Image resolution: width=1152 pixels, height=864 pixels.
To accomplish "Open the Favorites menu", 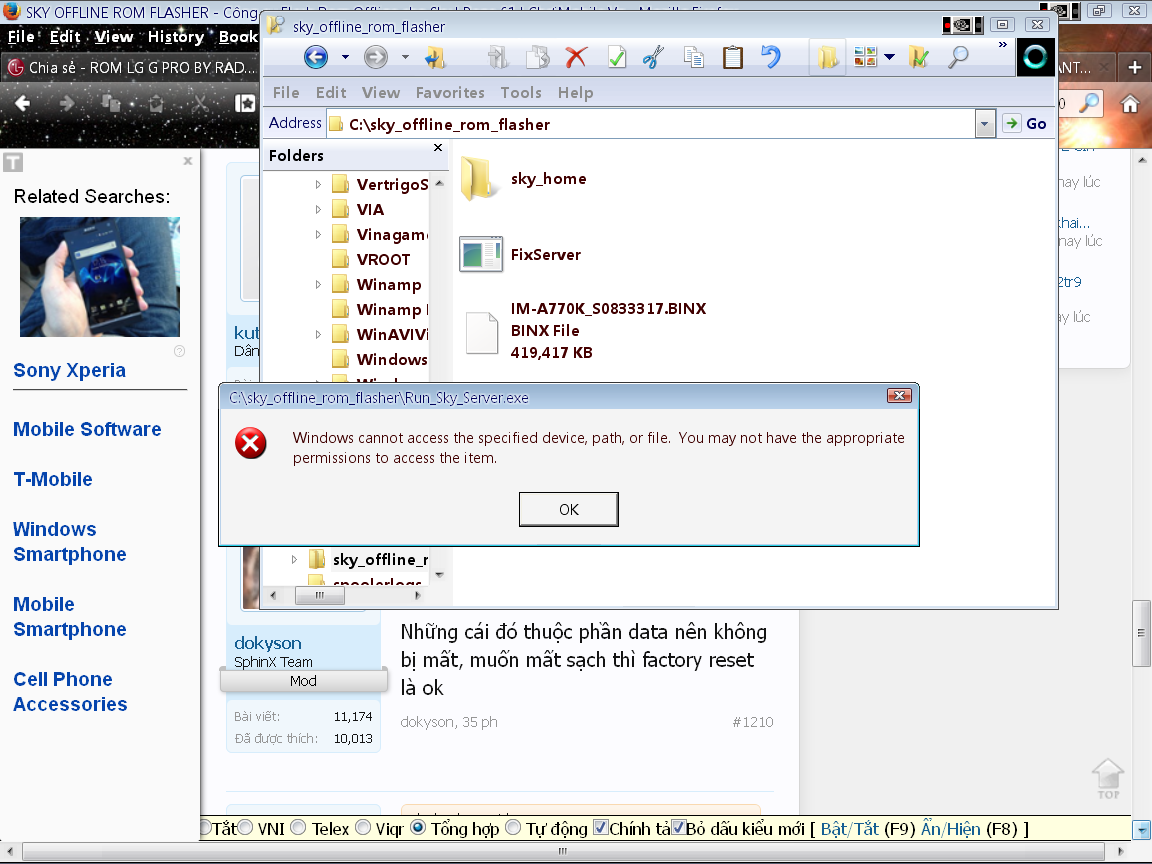I will [450, 92].
